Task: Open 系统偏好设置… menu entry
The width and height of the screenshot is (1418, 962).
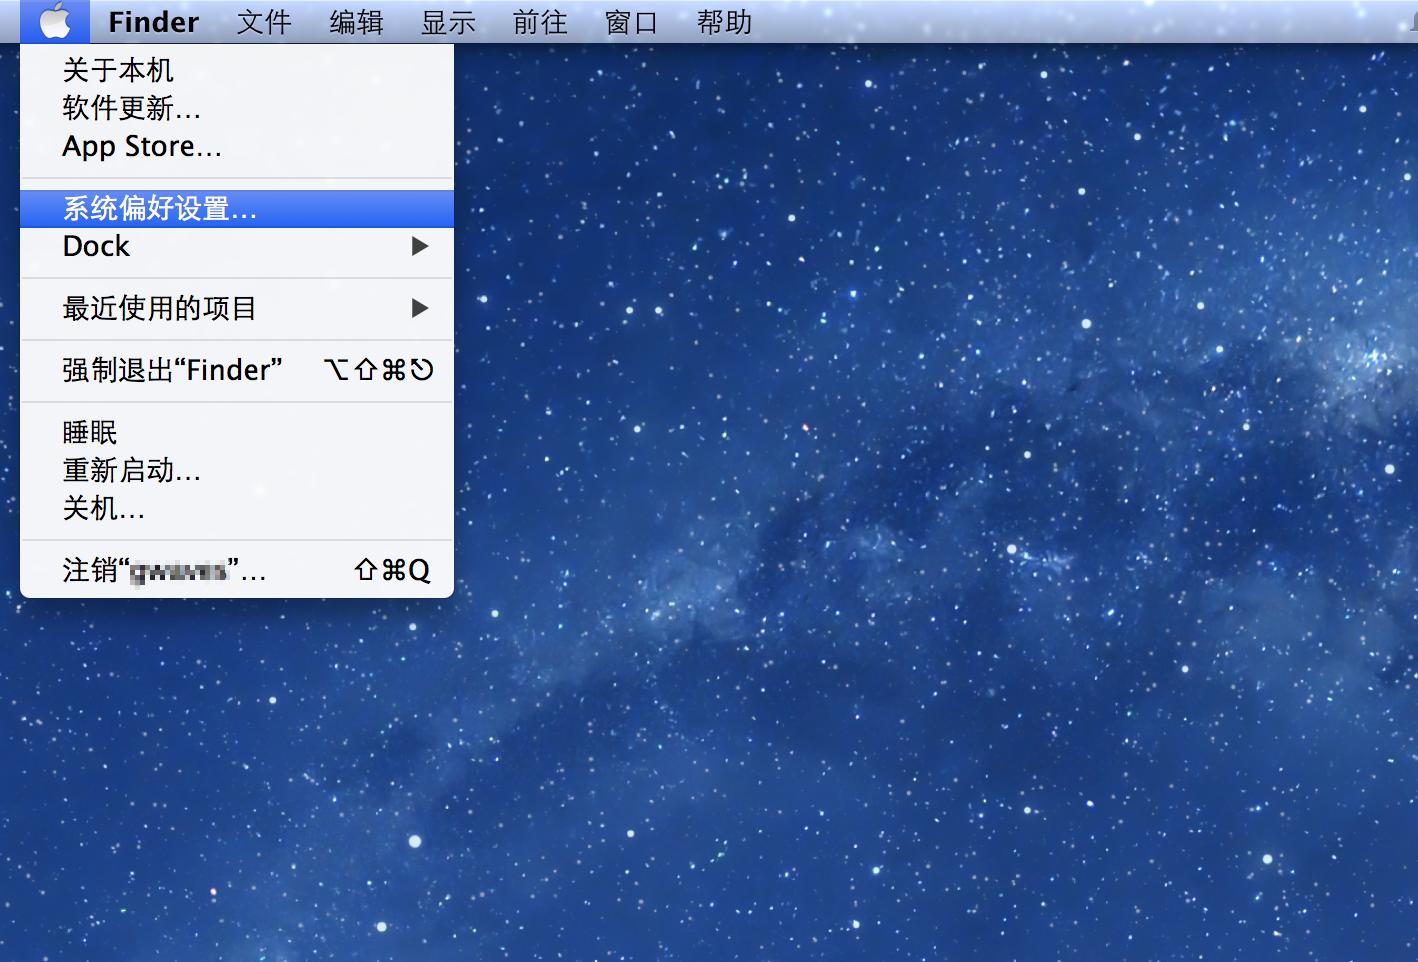Action: tap(237, 208)
